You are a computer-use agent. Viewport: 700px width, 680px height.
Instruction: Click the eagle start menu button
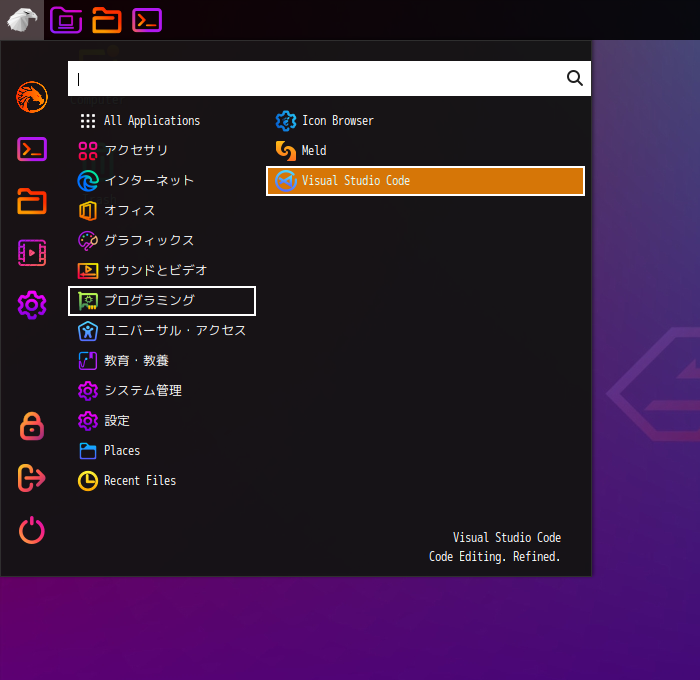point(22,20)
